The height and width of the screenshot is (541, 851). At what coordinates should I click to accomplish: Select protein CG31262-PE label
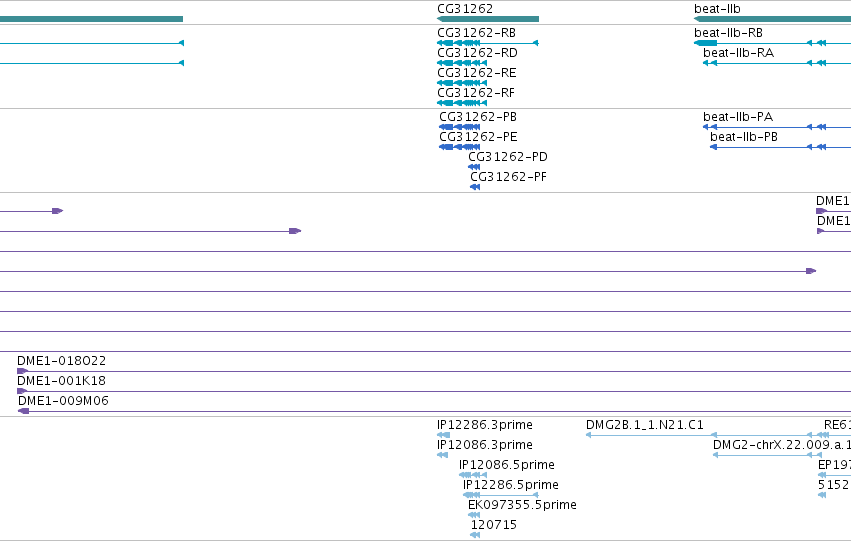pyautogui.click(x=478, y=137)
